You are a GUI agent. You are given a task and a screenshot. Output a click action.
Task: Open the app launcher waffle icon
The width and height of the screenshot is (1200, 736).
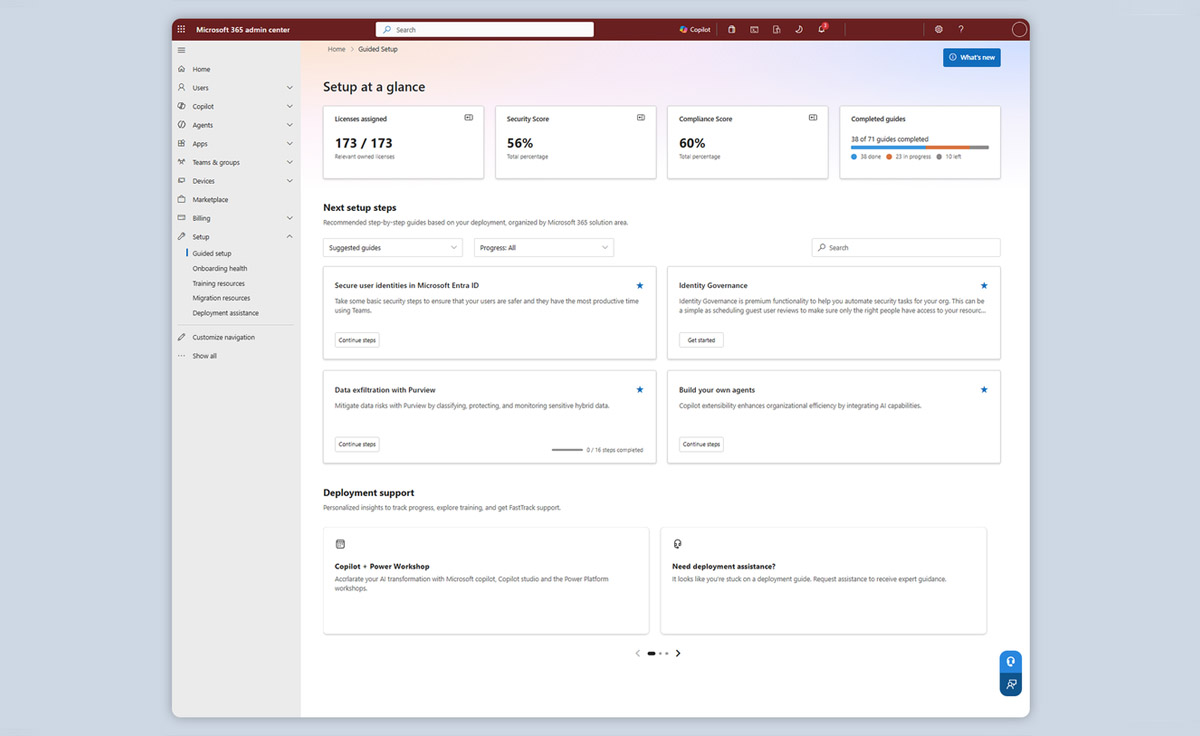tap(181, 30)
